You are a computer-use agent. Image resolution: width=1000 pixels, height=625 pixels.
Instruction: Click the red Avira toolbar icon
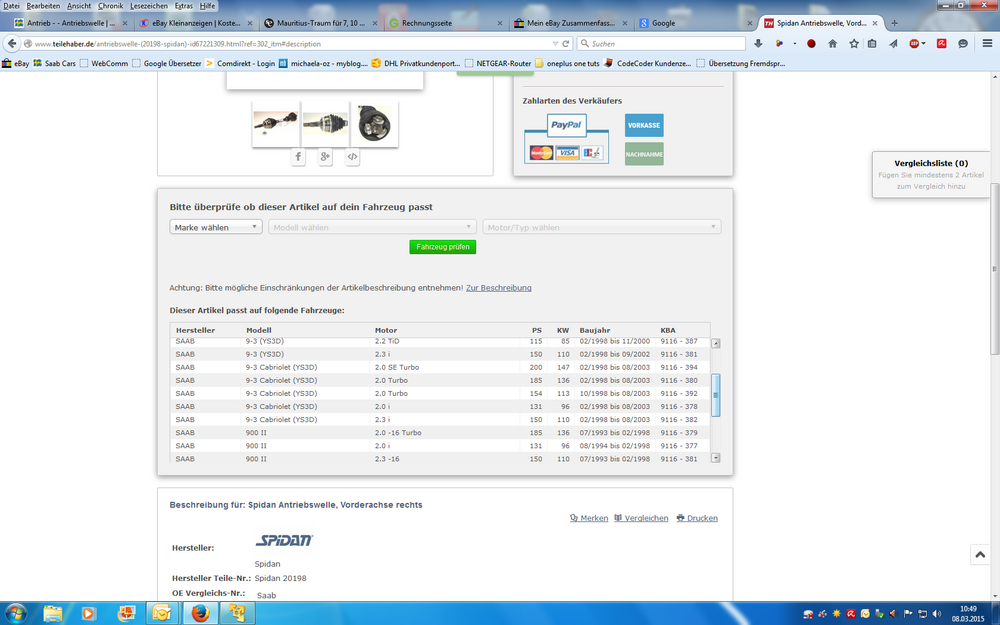pos(941,43)
